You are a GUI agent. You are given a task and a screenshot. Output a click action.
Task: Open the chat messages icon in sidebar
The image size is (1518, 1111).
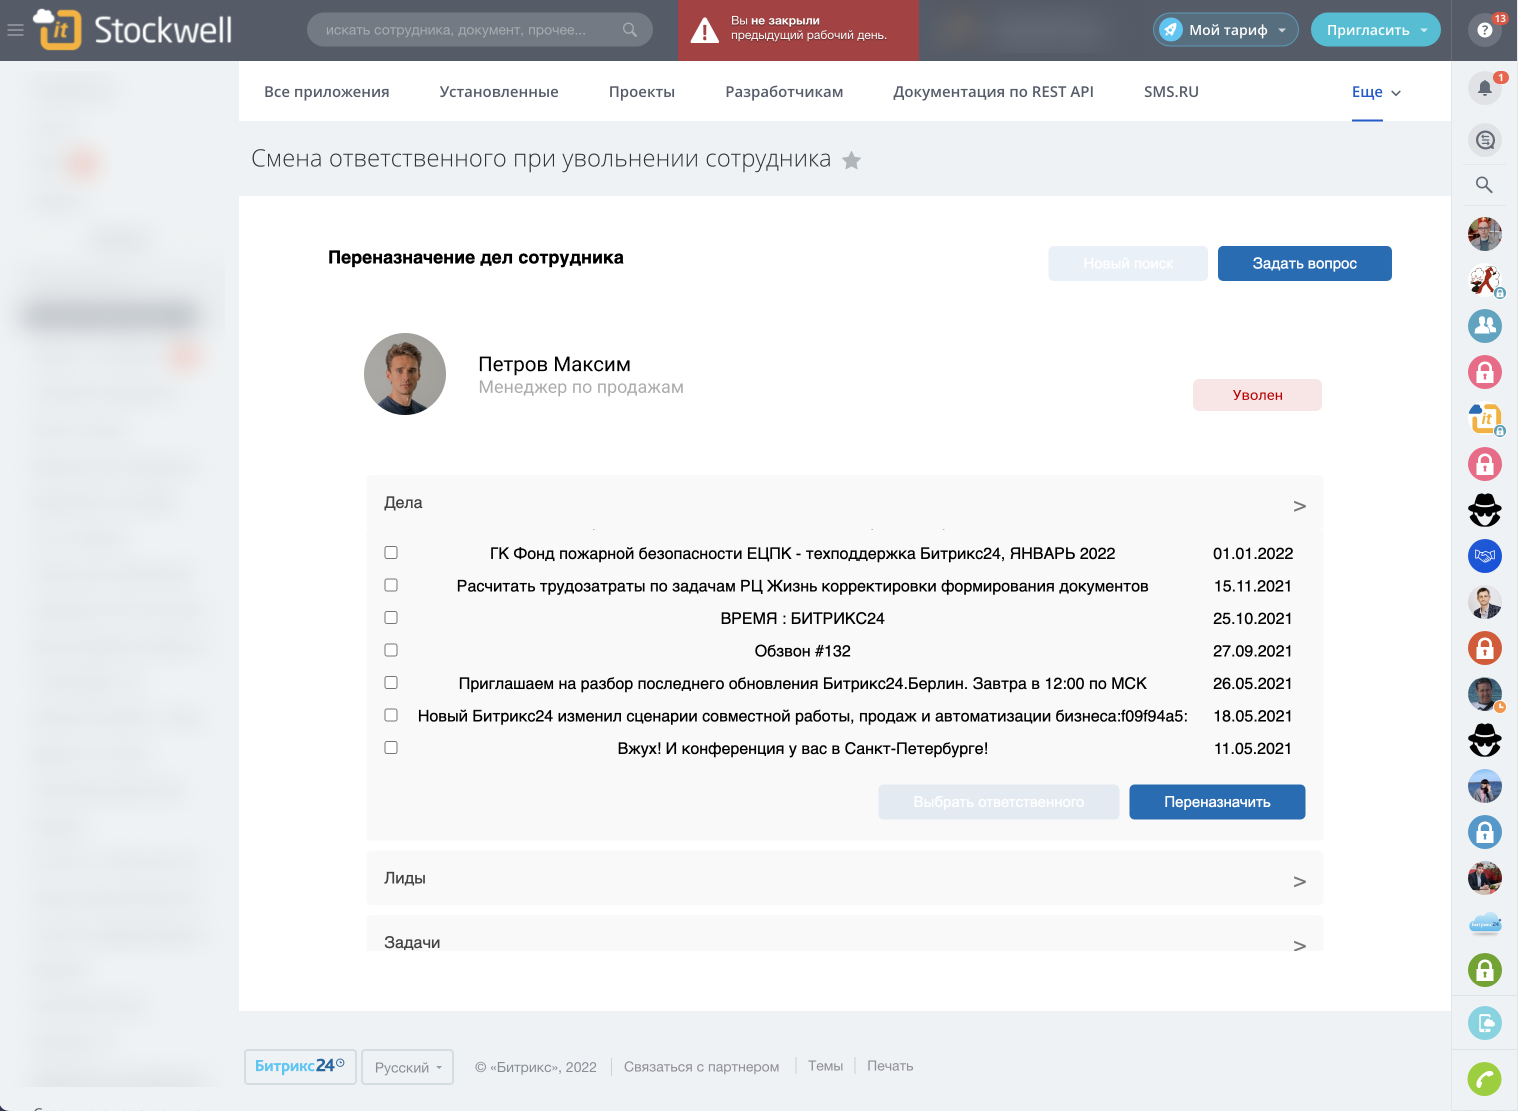pyautogui.click(x=1485, y=140)
